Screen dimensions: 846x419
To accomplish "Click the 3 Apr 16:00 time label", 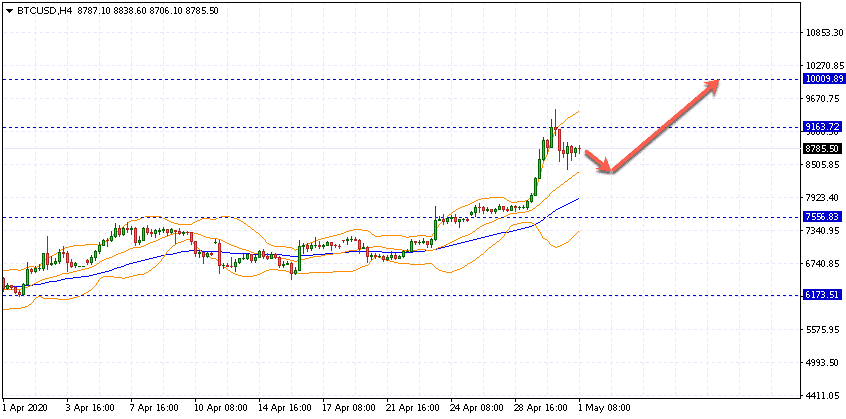I will pos(90,408).
